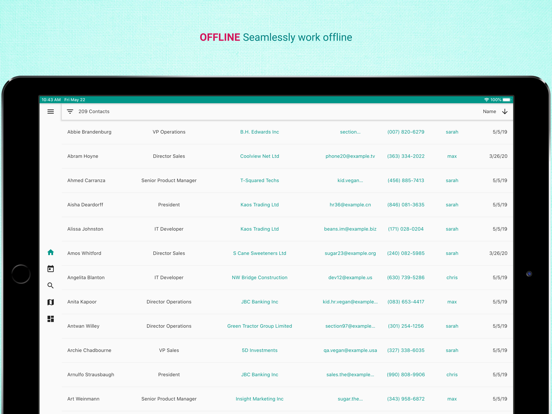
Task: Call phone number (301) 254-1256
Action: [406, 326]
